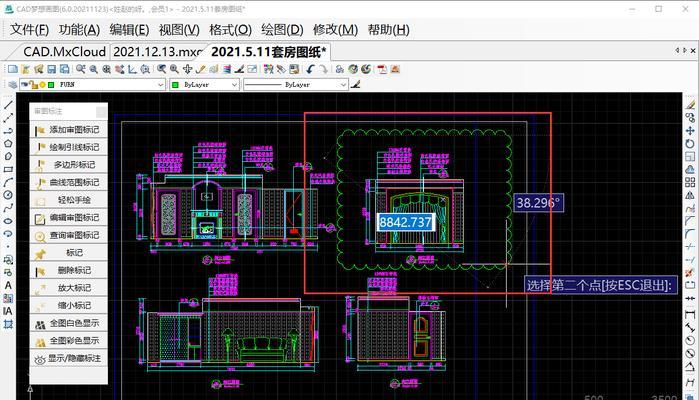Screen dimensions: 699x400
Task: Select the Spline curve tool
Action: click(x=8, y=208)
